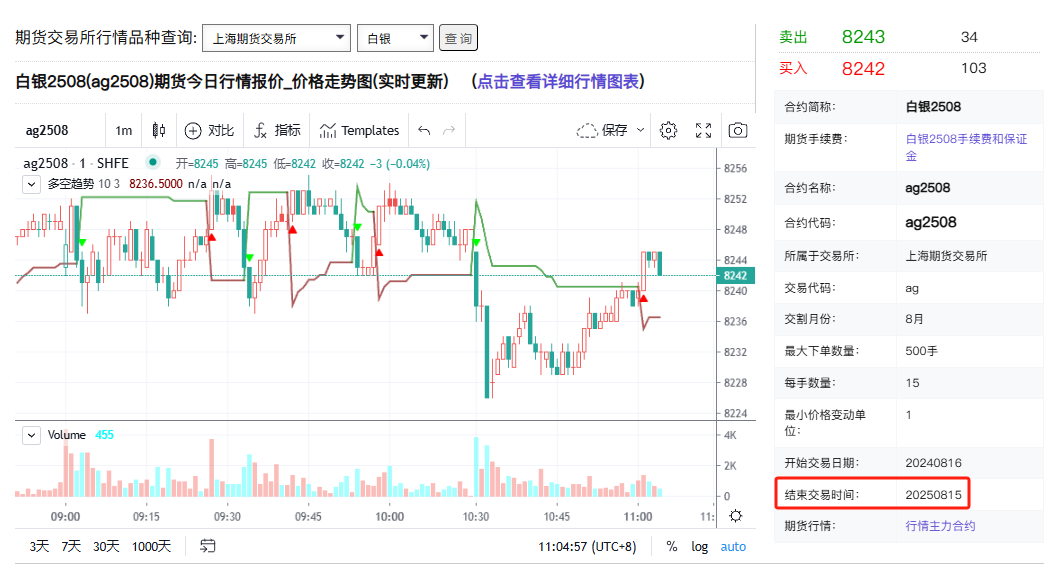This screenshot has height=569, width=1050.
Task: Click the 11:04:57 (UTC+8) timezone menu
Action: pos(587,547)
